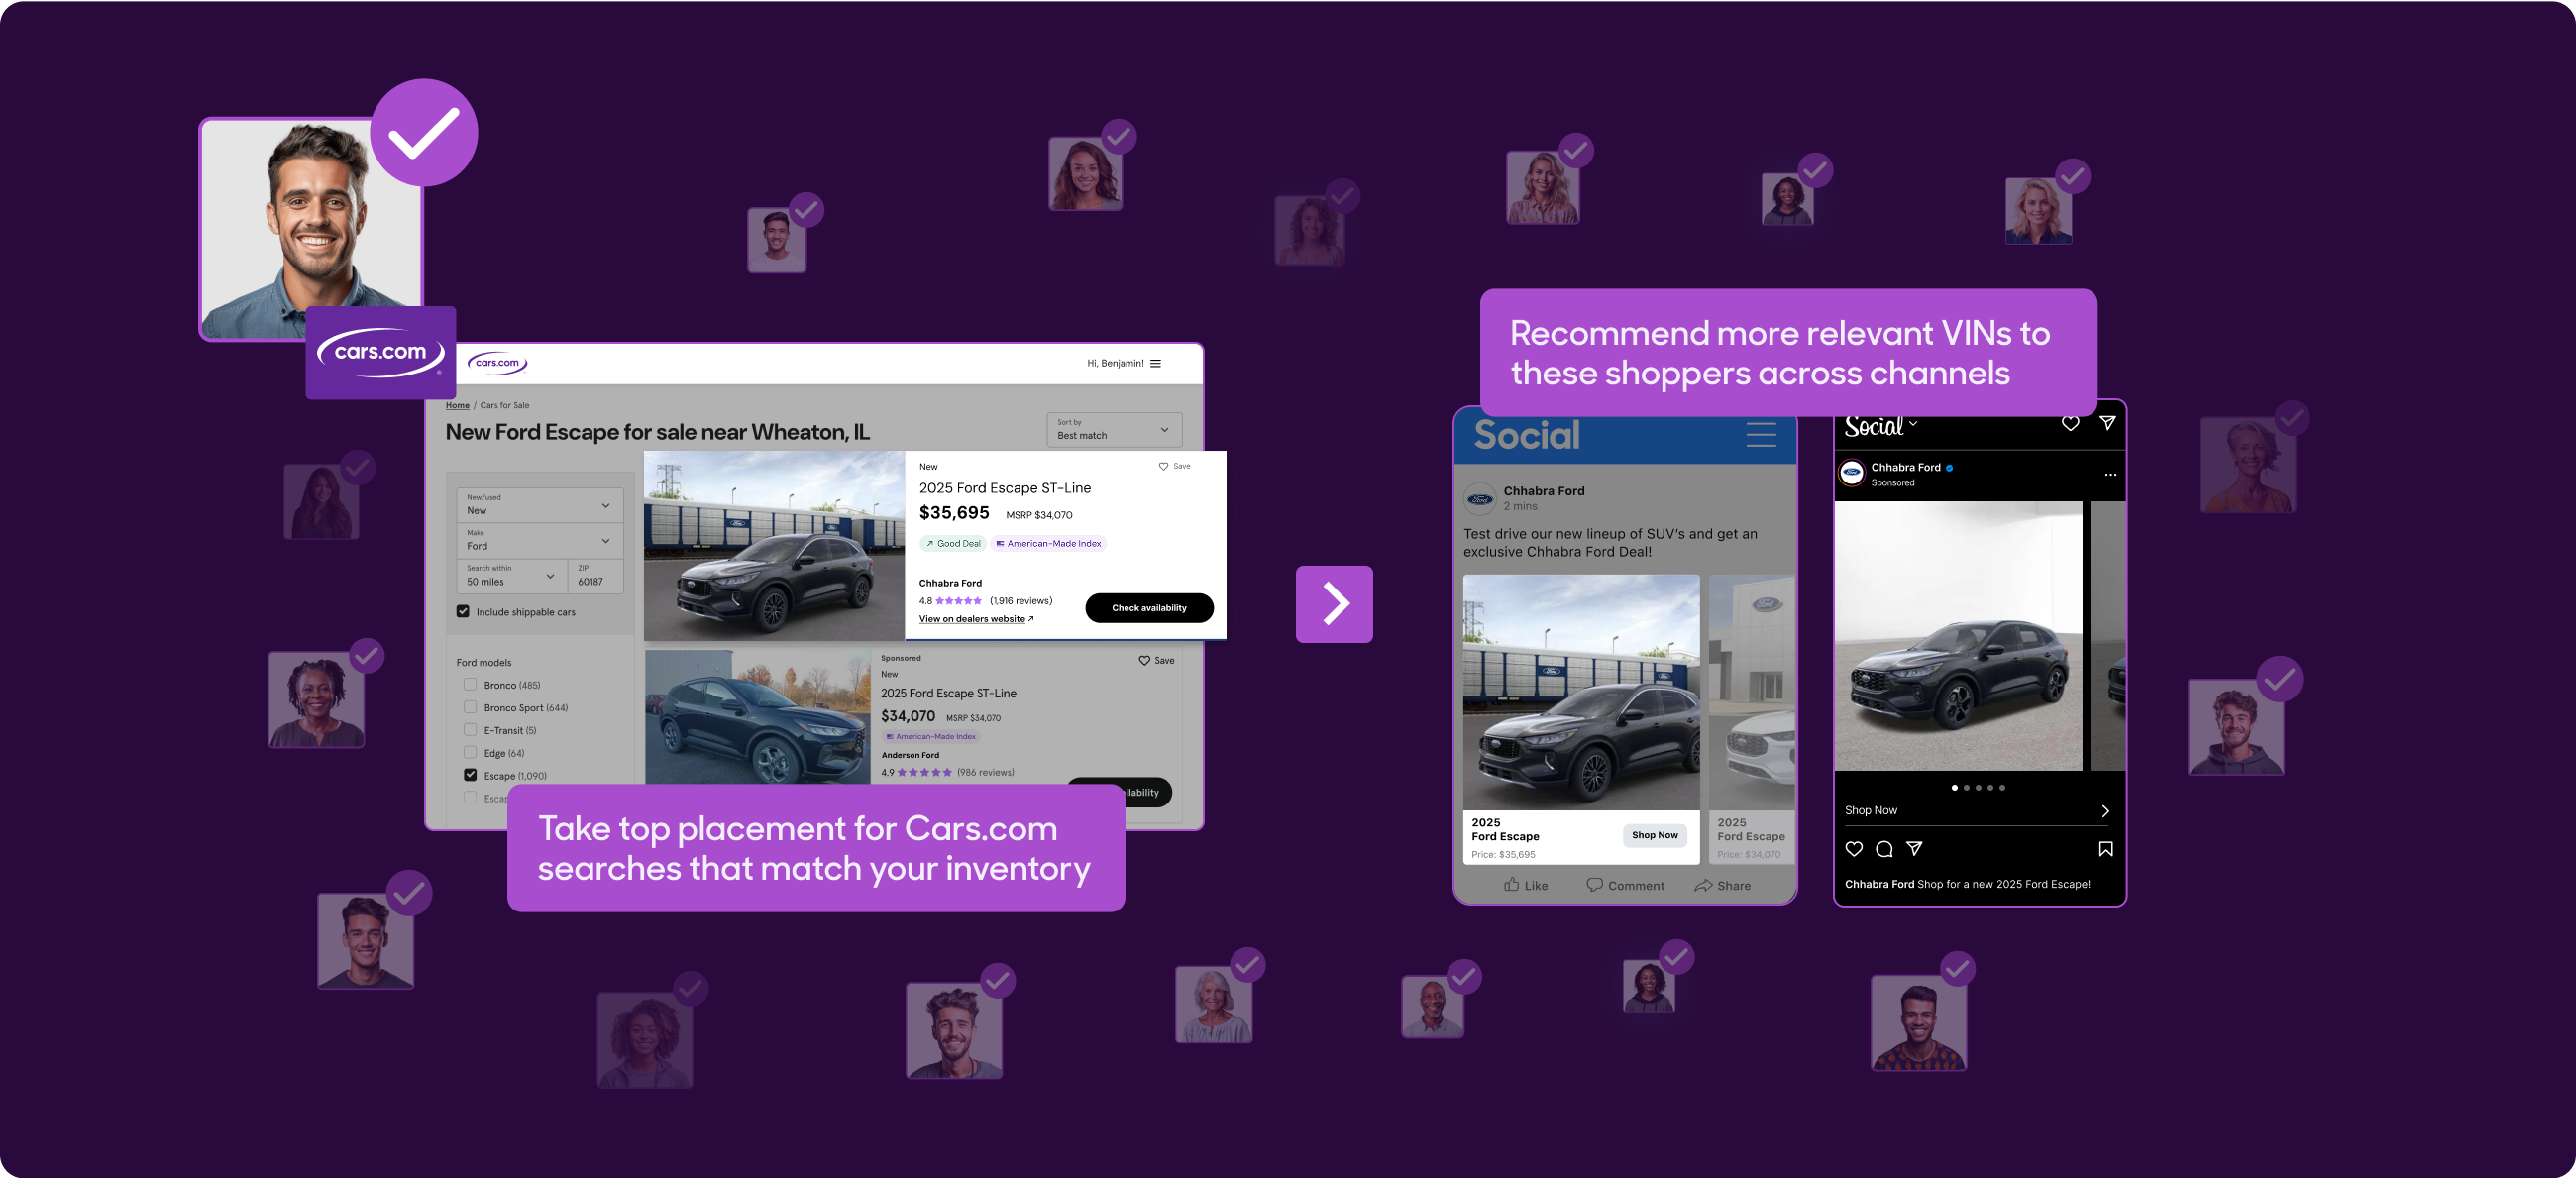Click the ZIP 60187 input field
2576x1178 pixels.
click(596, 576)
